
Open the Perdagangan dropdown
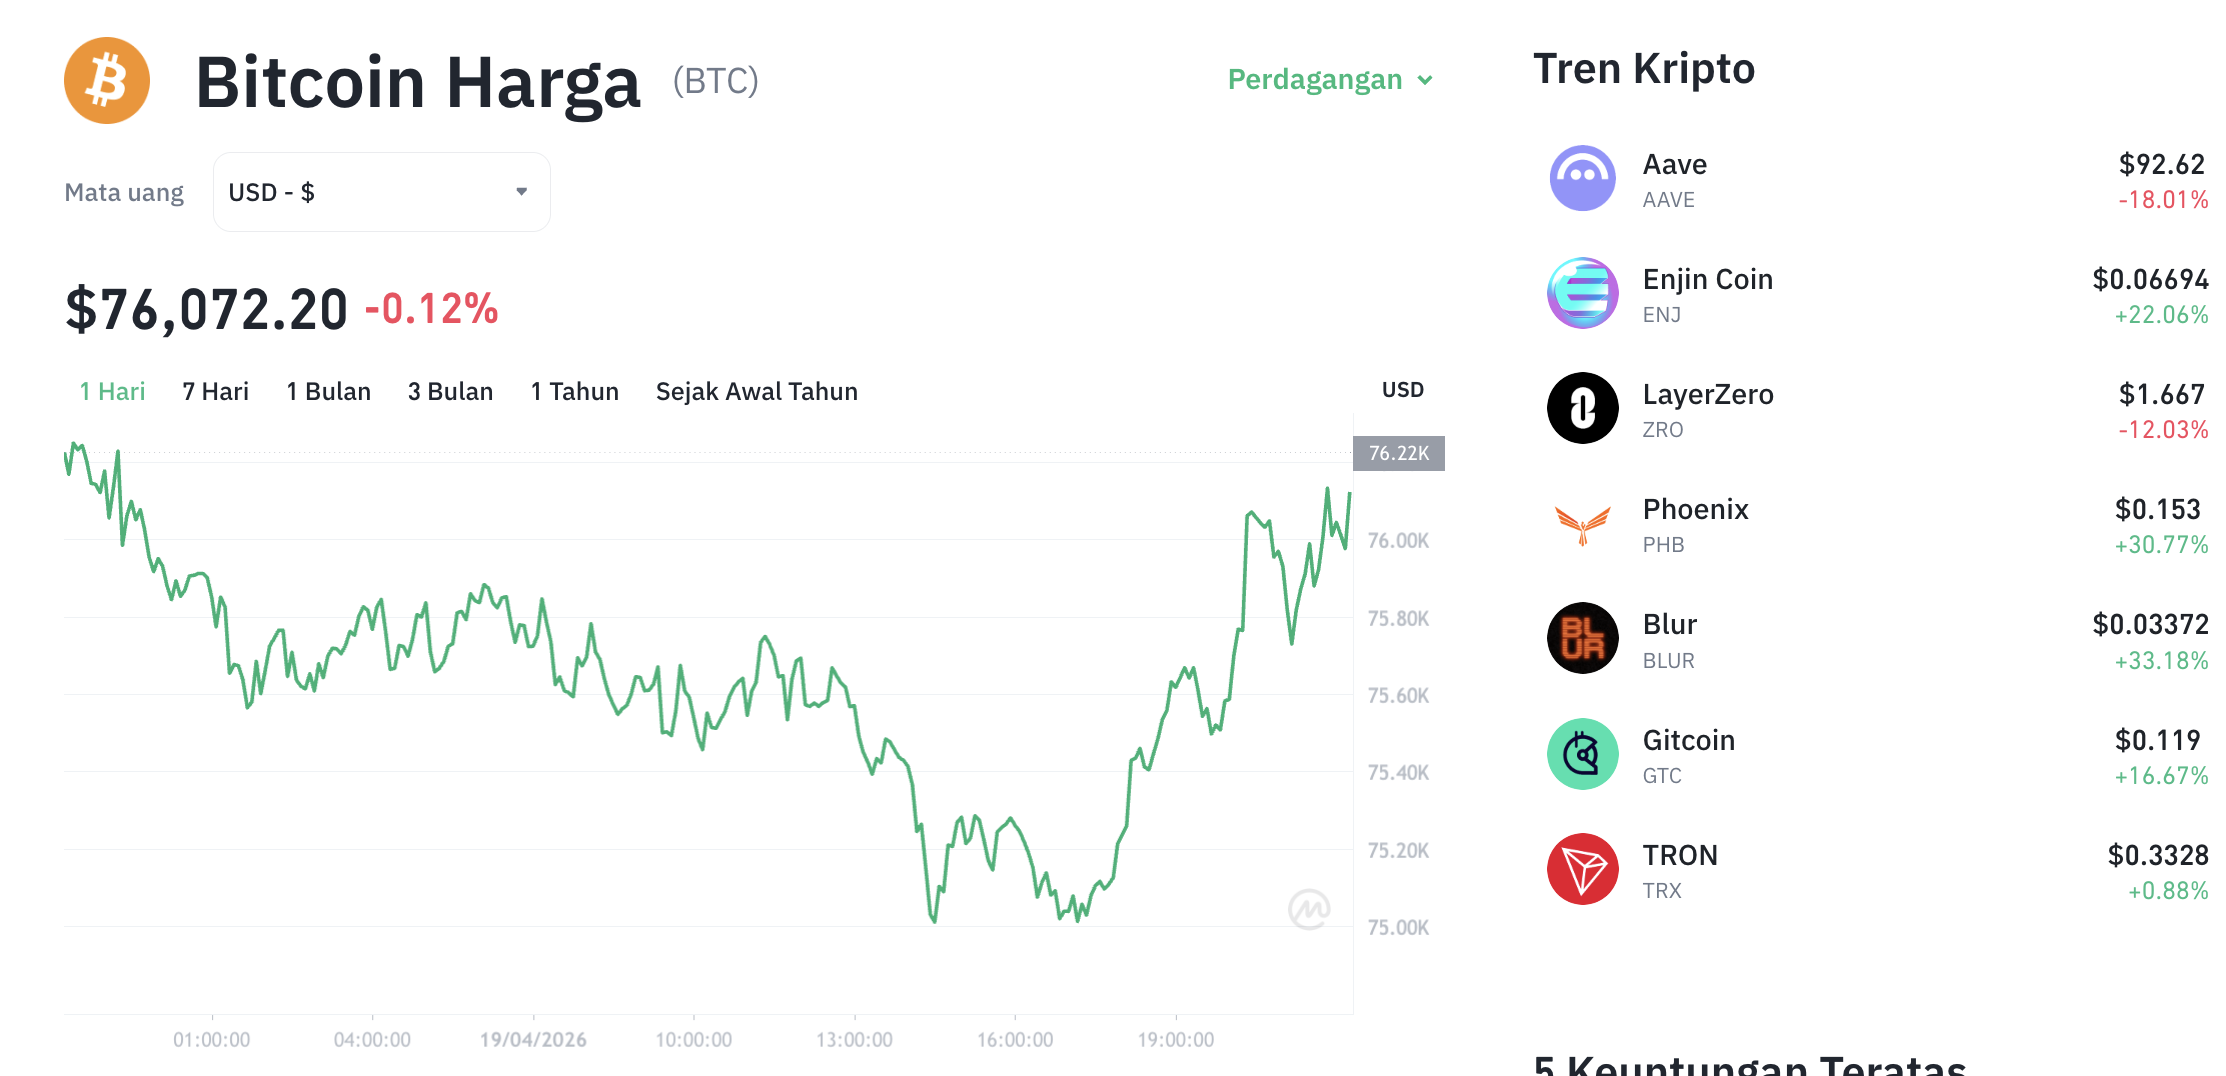tap(1330, 79)
